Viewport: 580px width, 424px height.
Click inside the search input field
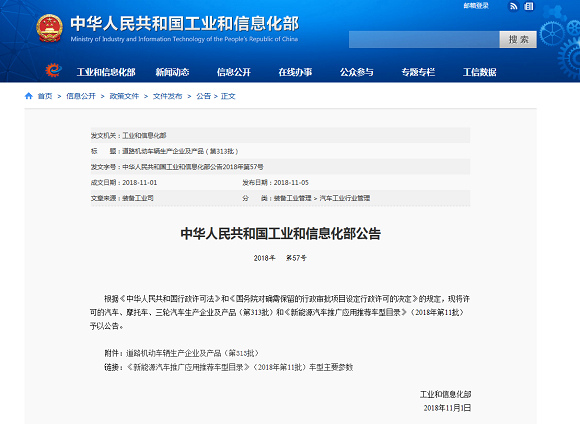[424, 40]
